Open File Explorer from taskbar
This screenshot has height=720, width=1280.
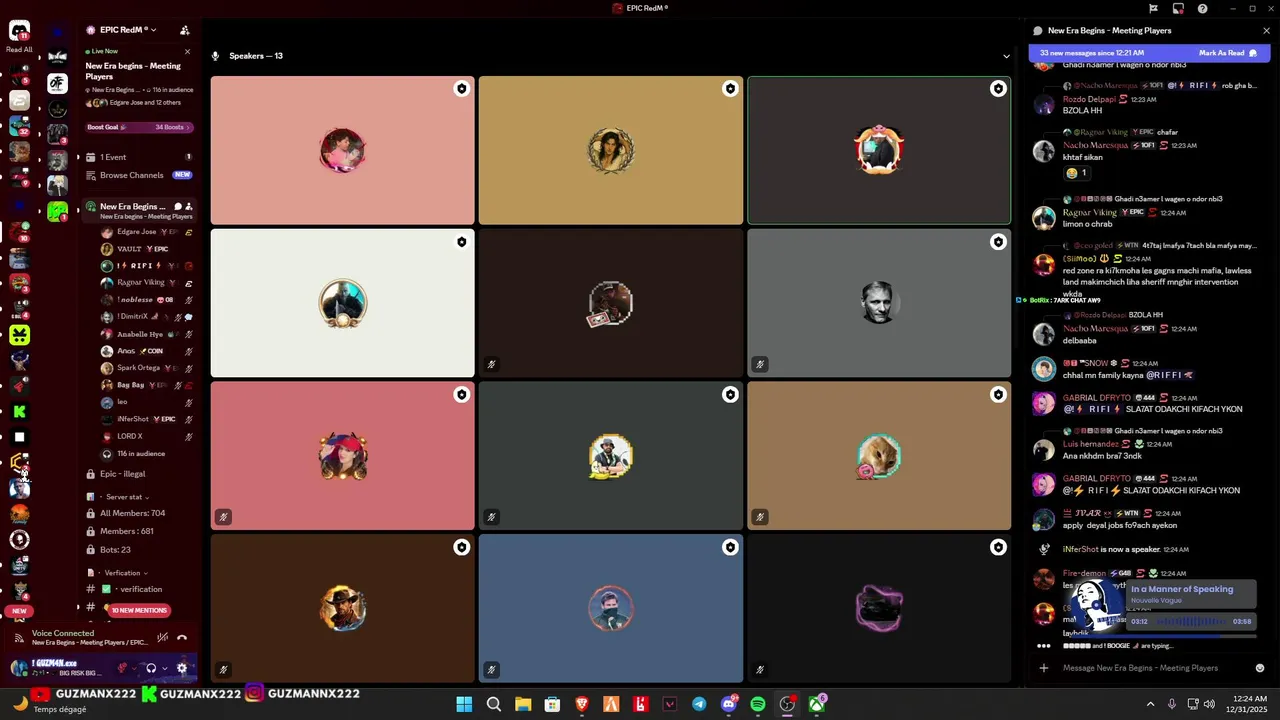523,704
